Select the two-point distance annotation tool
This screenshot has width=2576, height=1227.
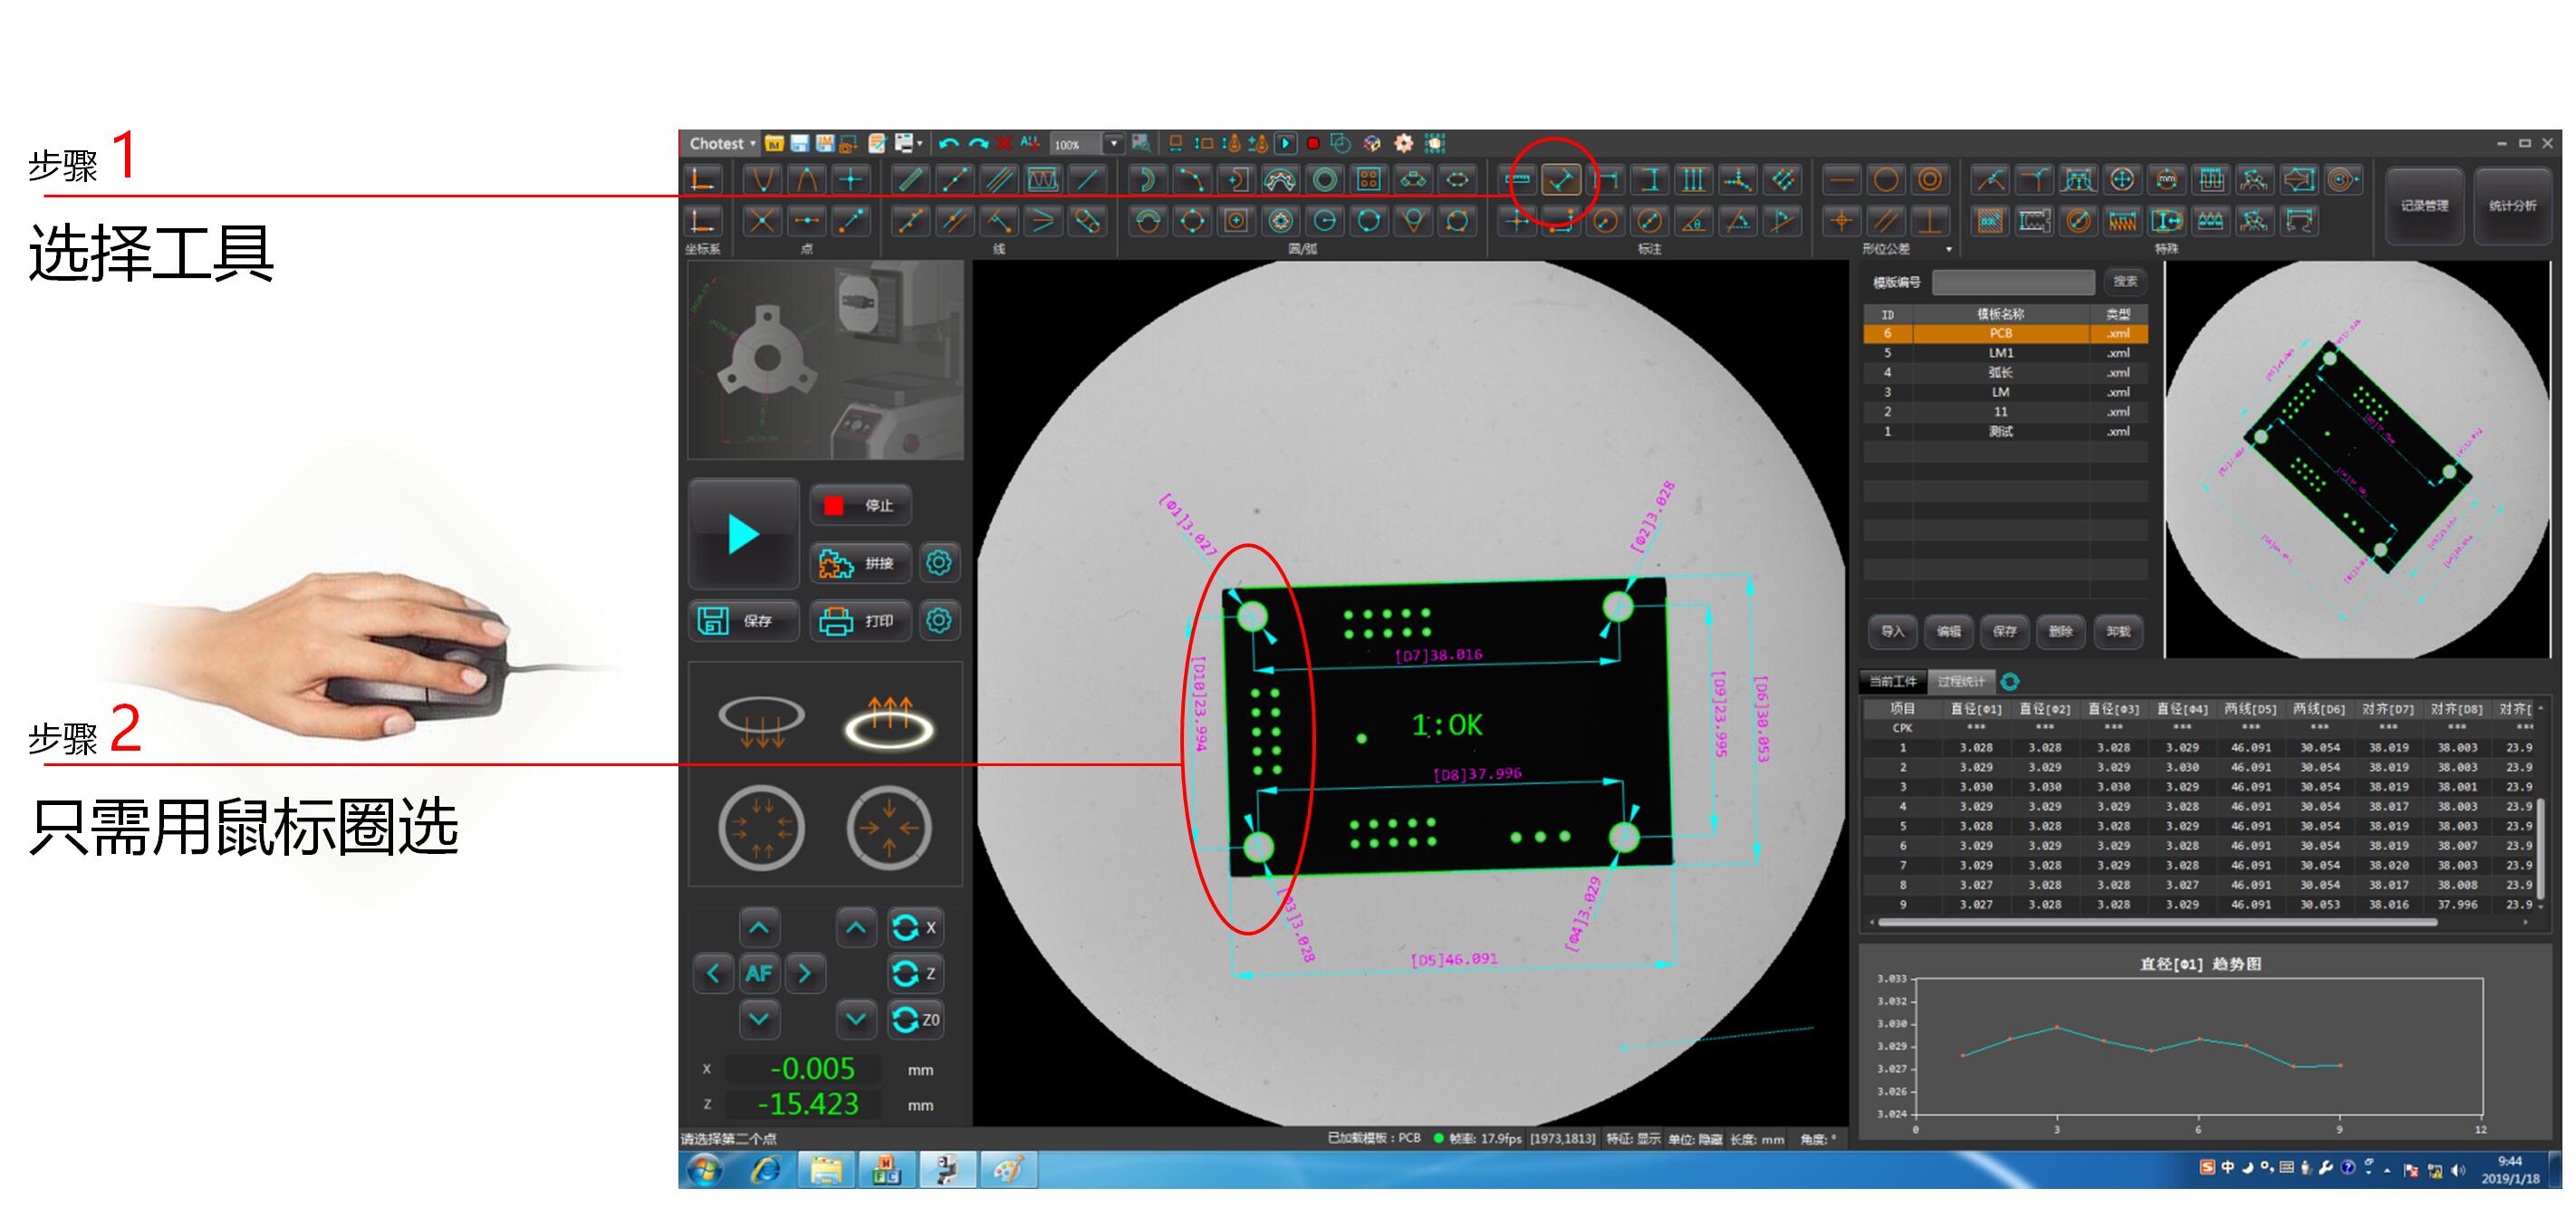tap(1560, 180)
